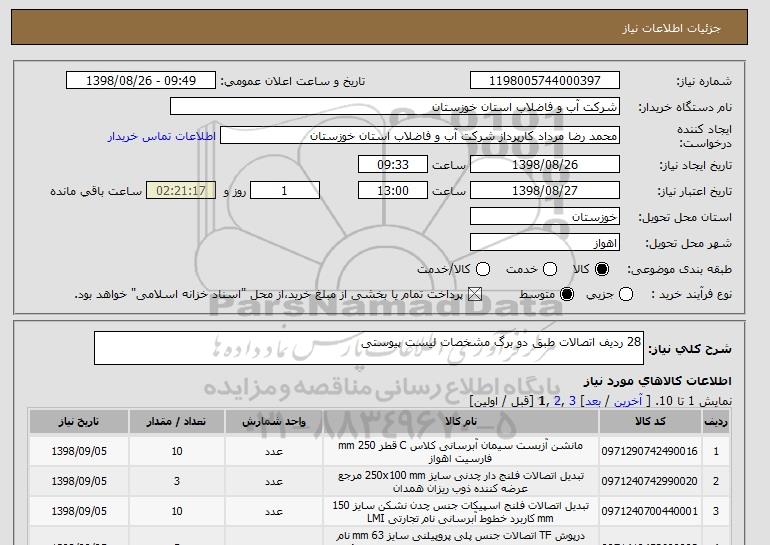Click the درپوش TF اتصالات item name
770x545 pixels.
461,537
